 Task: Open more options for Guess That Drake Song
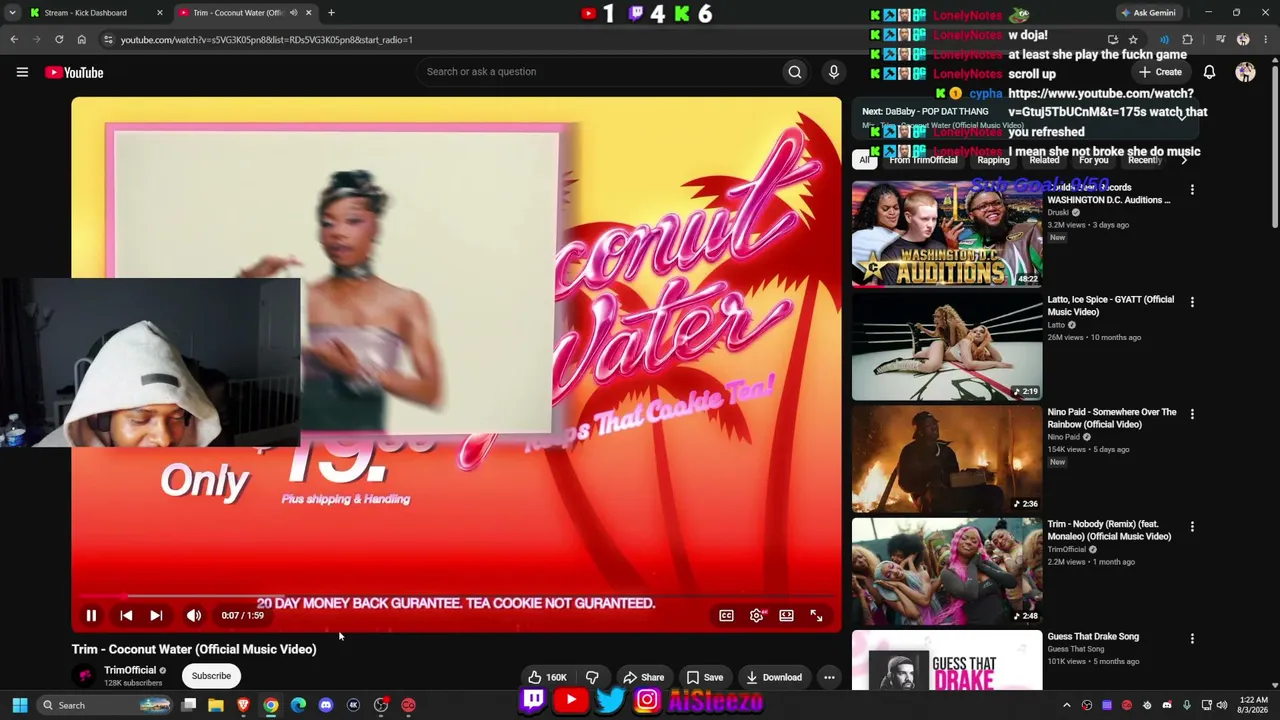(x=1192, y=638)
